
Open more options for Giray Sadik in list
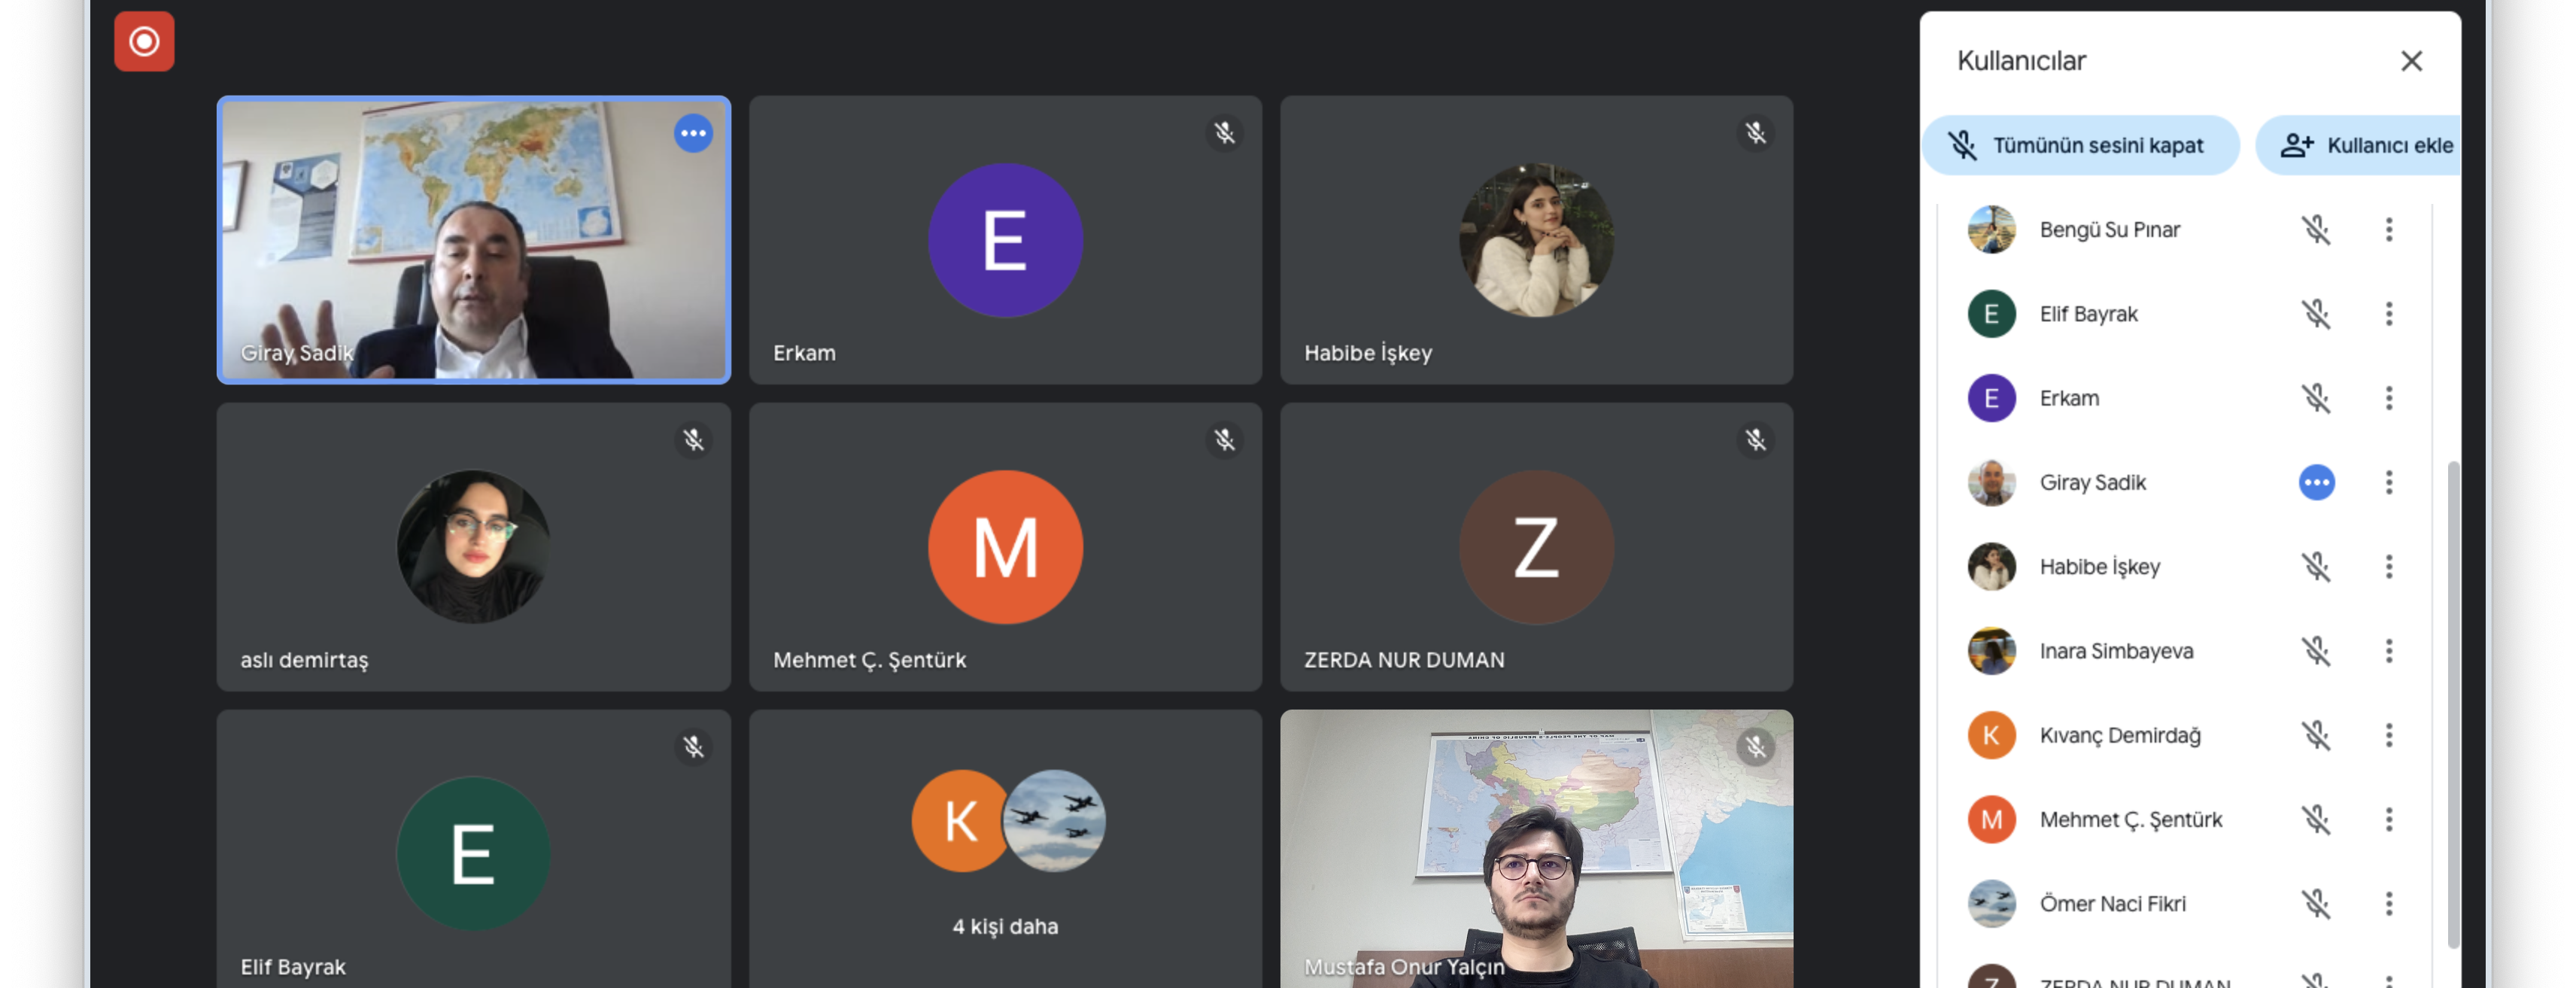2389,483
